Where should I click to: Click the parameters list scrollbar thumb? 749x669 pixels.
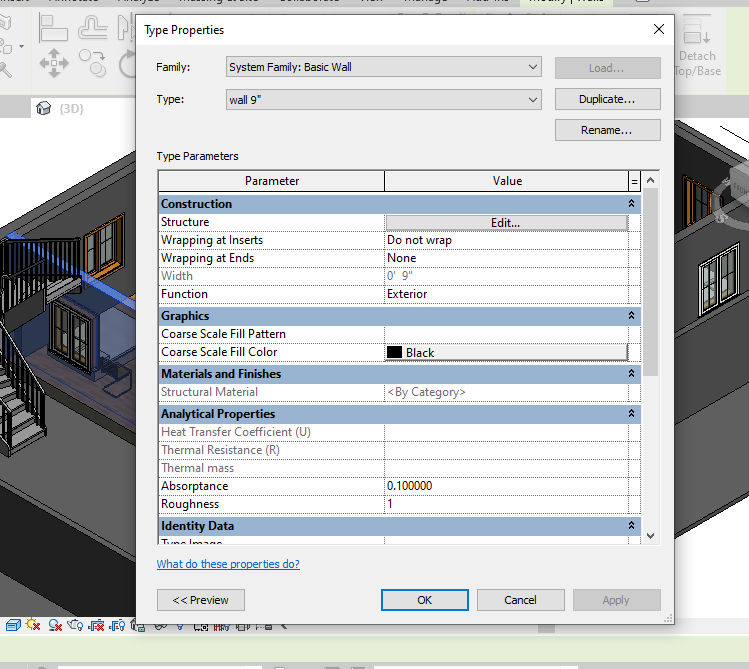(650, 282)
